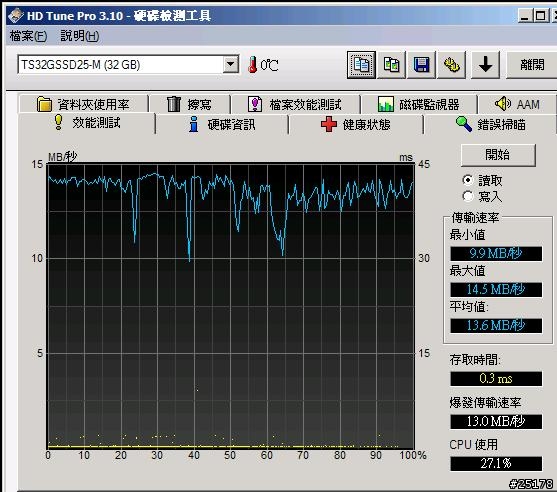Switch to the 健康狀態 health tab
The height and width of the screenshot is (492, 557).
356,125
